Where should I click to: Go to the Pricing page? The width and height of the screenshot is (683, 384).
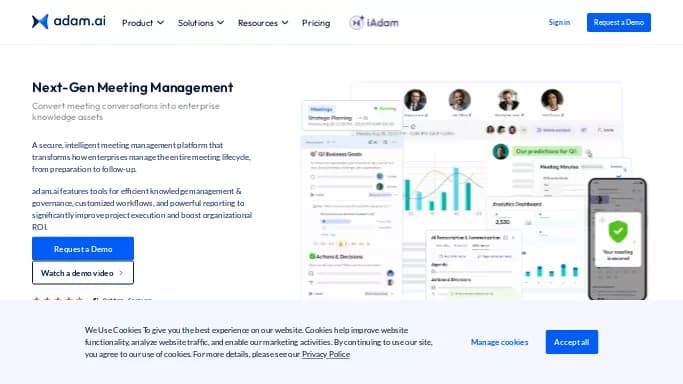click(316, 23)
